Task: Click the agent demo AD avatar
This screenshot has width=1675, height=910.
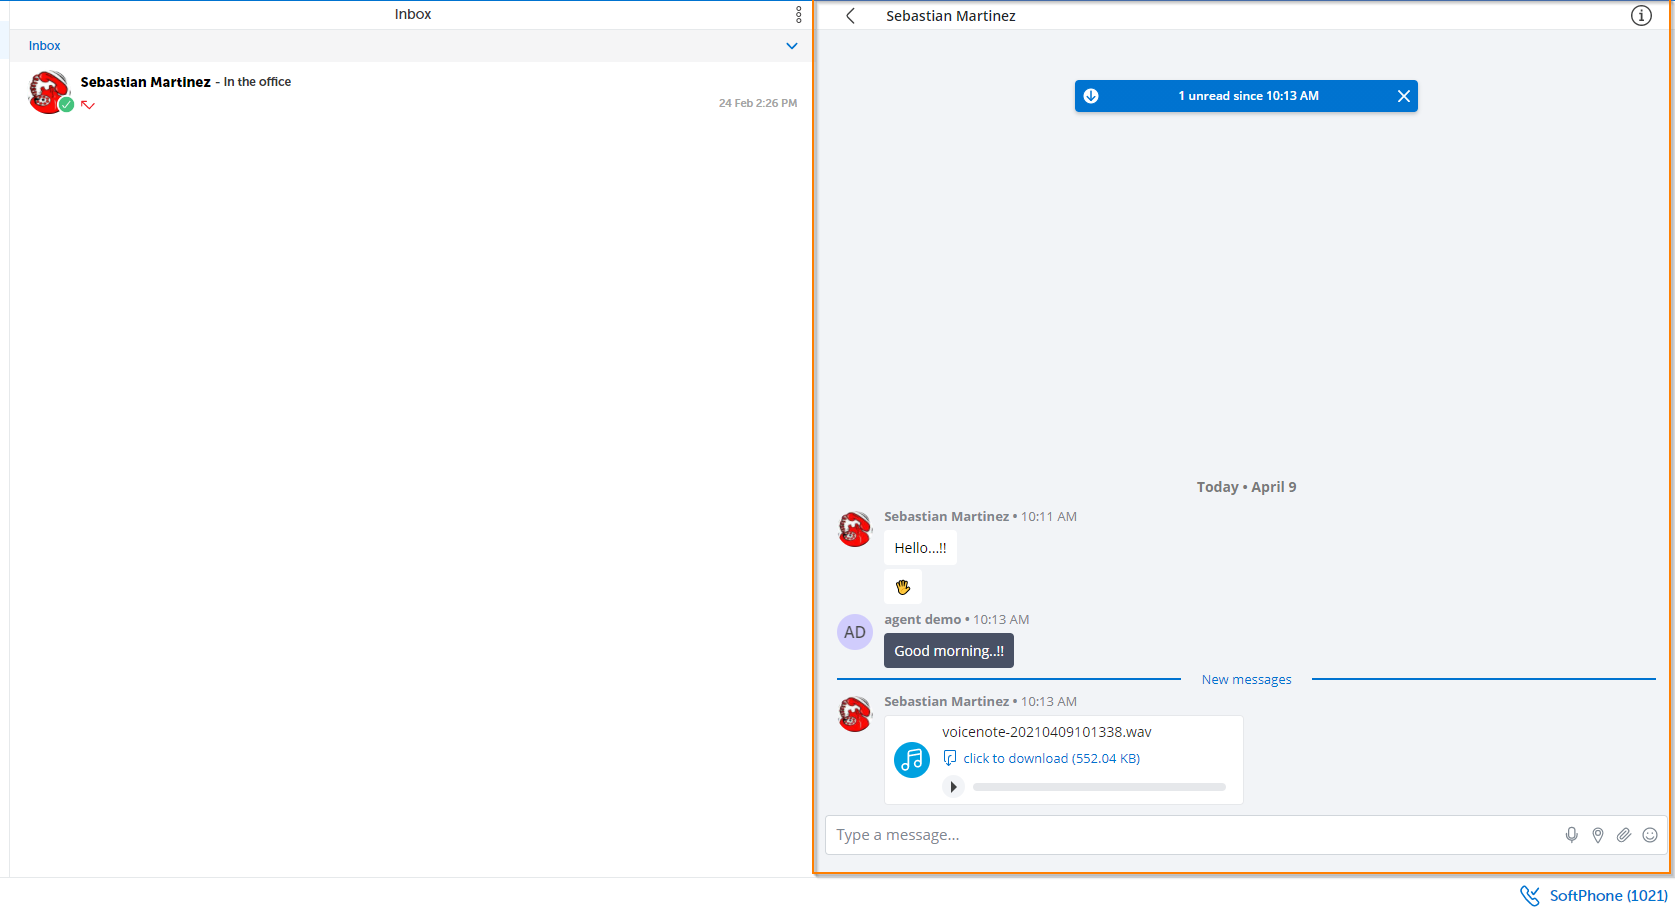Action: coord(855,632)
